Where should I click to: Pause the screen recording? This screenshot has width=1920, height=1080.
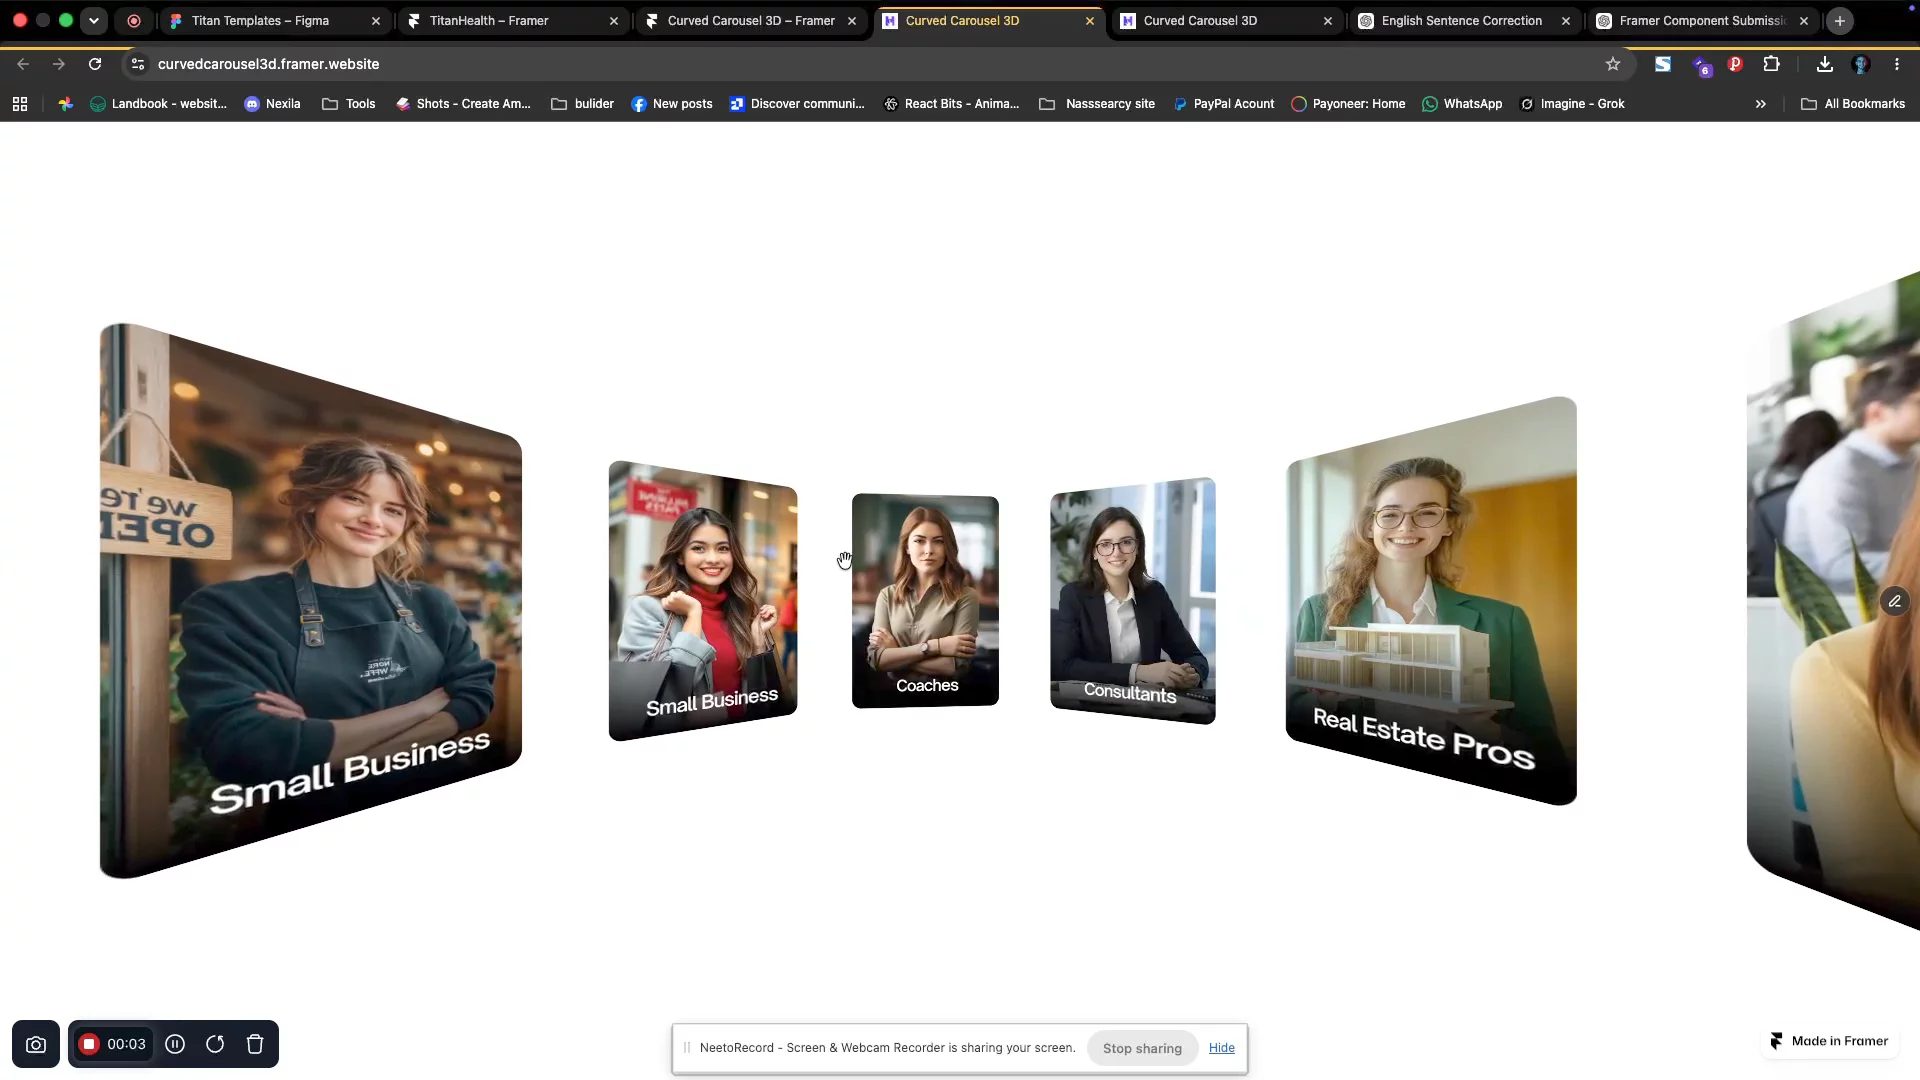point(175,1044)
